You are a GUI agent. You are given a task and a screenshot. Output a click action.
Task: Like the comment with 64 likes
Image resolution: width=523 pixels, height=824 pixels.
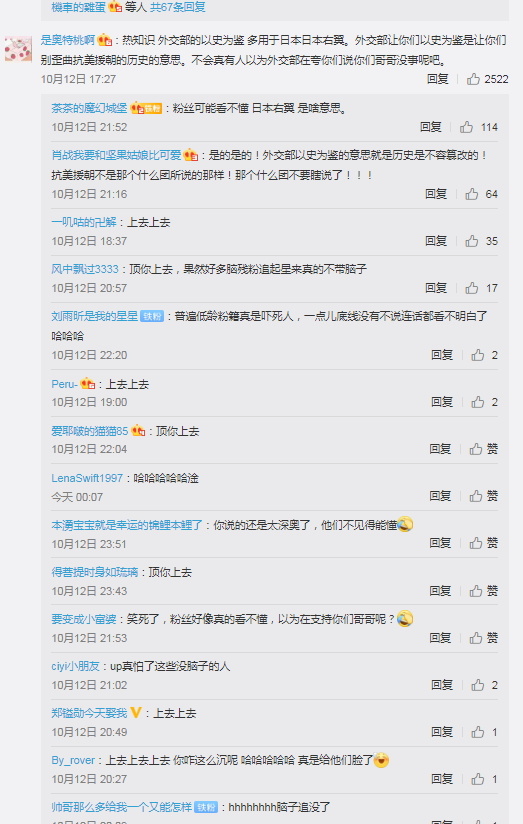[471, 194]
